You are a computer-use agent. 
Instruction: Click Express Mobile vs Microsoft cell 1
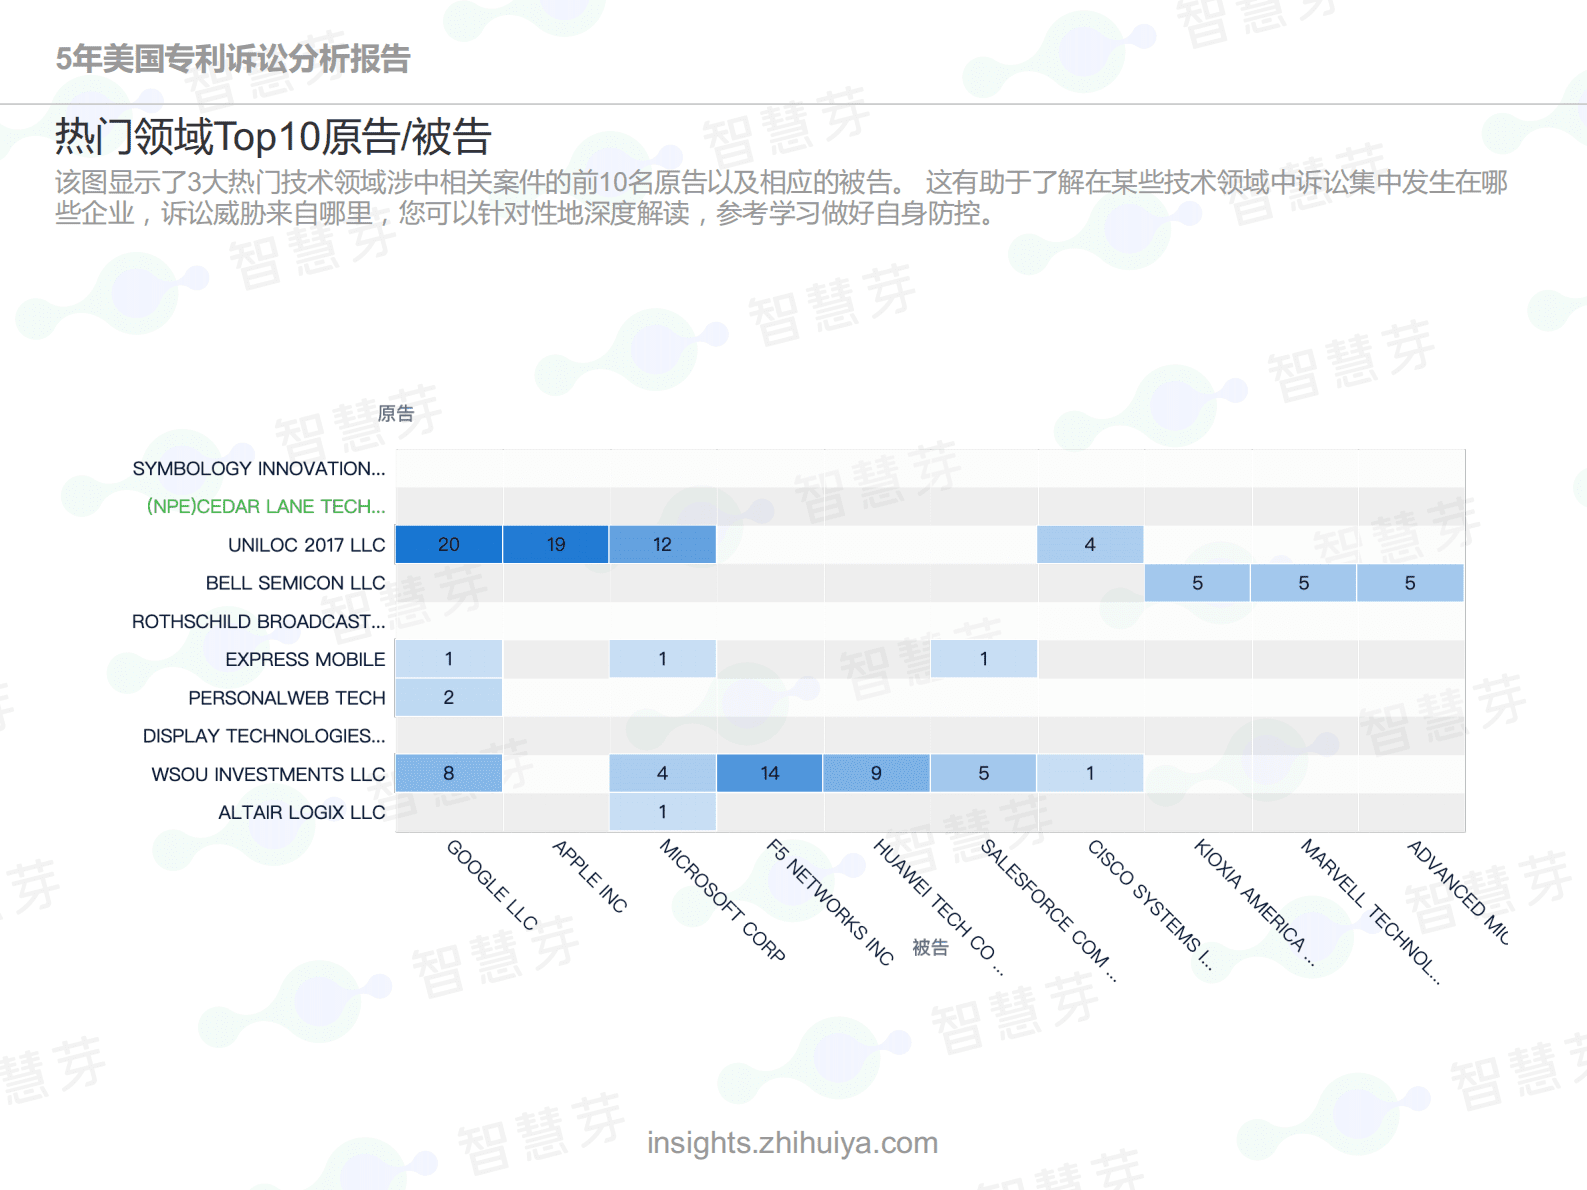(x=662, y=659)
